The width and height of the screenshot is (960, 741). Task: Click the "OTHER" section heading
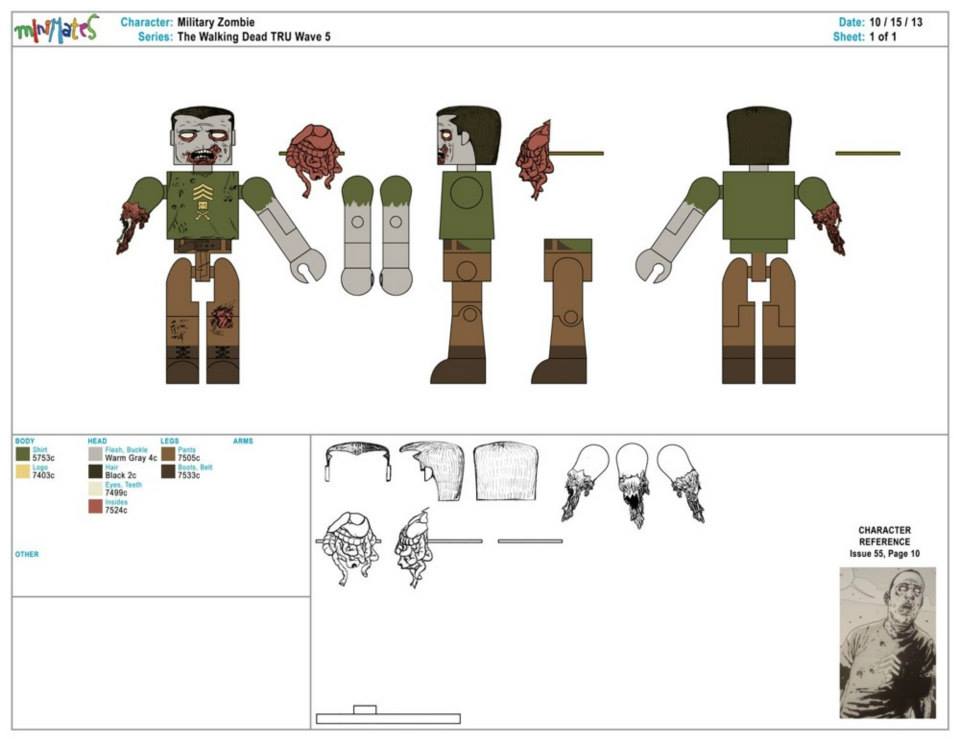coord(27,554)
